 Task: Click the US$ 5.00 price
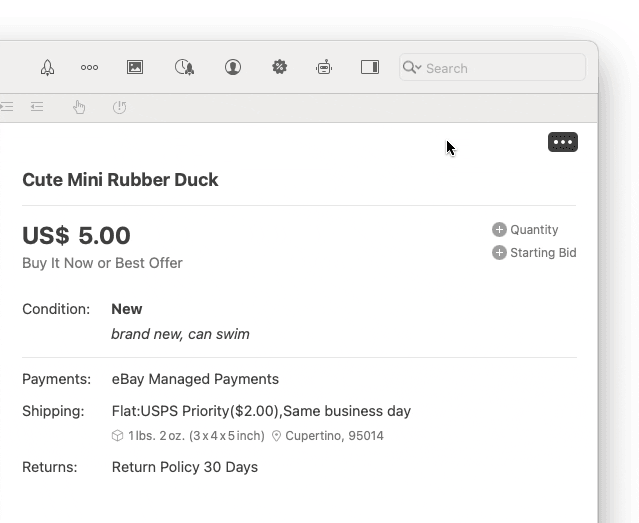point(76,236)
